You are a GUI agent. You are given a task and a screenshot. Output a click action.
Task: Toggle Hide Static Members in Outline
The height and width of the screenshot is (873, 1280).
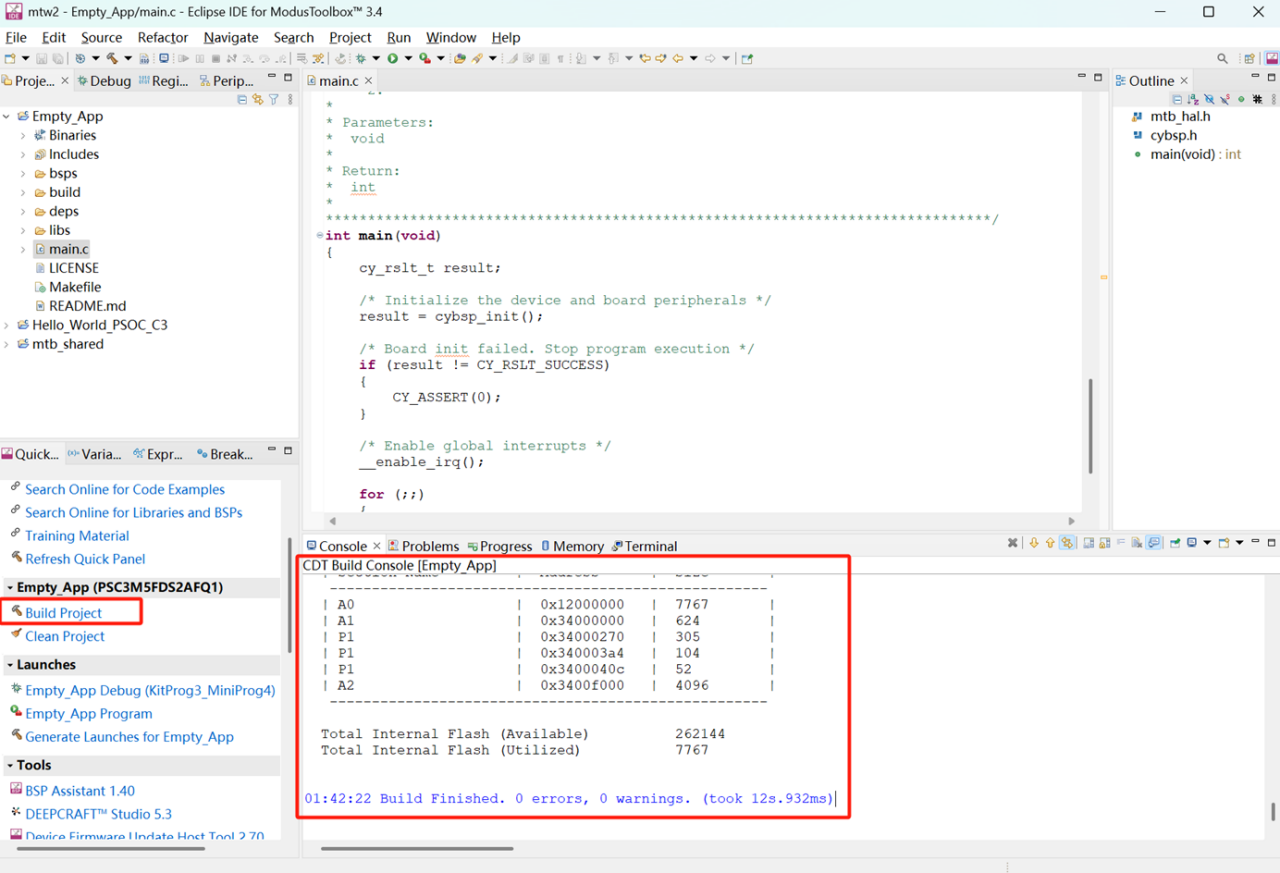coord(1225,99)
